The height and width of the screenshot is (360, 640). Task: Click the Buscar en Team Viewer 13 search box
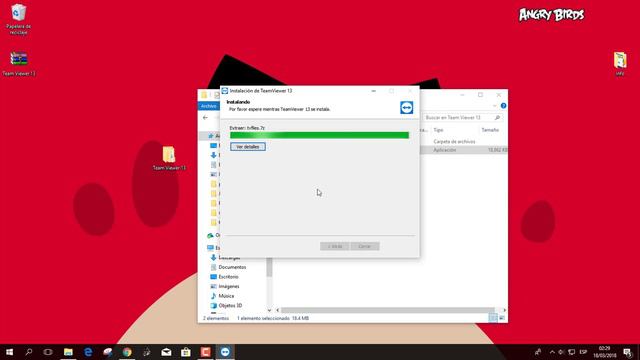click(x=462, y=118)
